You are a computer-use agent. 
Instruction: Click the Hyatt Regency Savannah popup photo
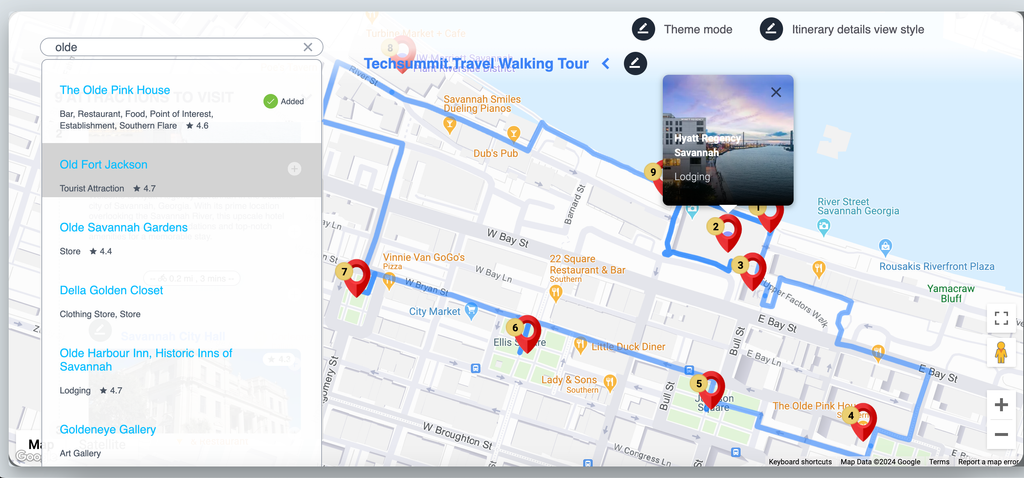728,140
